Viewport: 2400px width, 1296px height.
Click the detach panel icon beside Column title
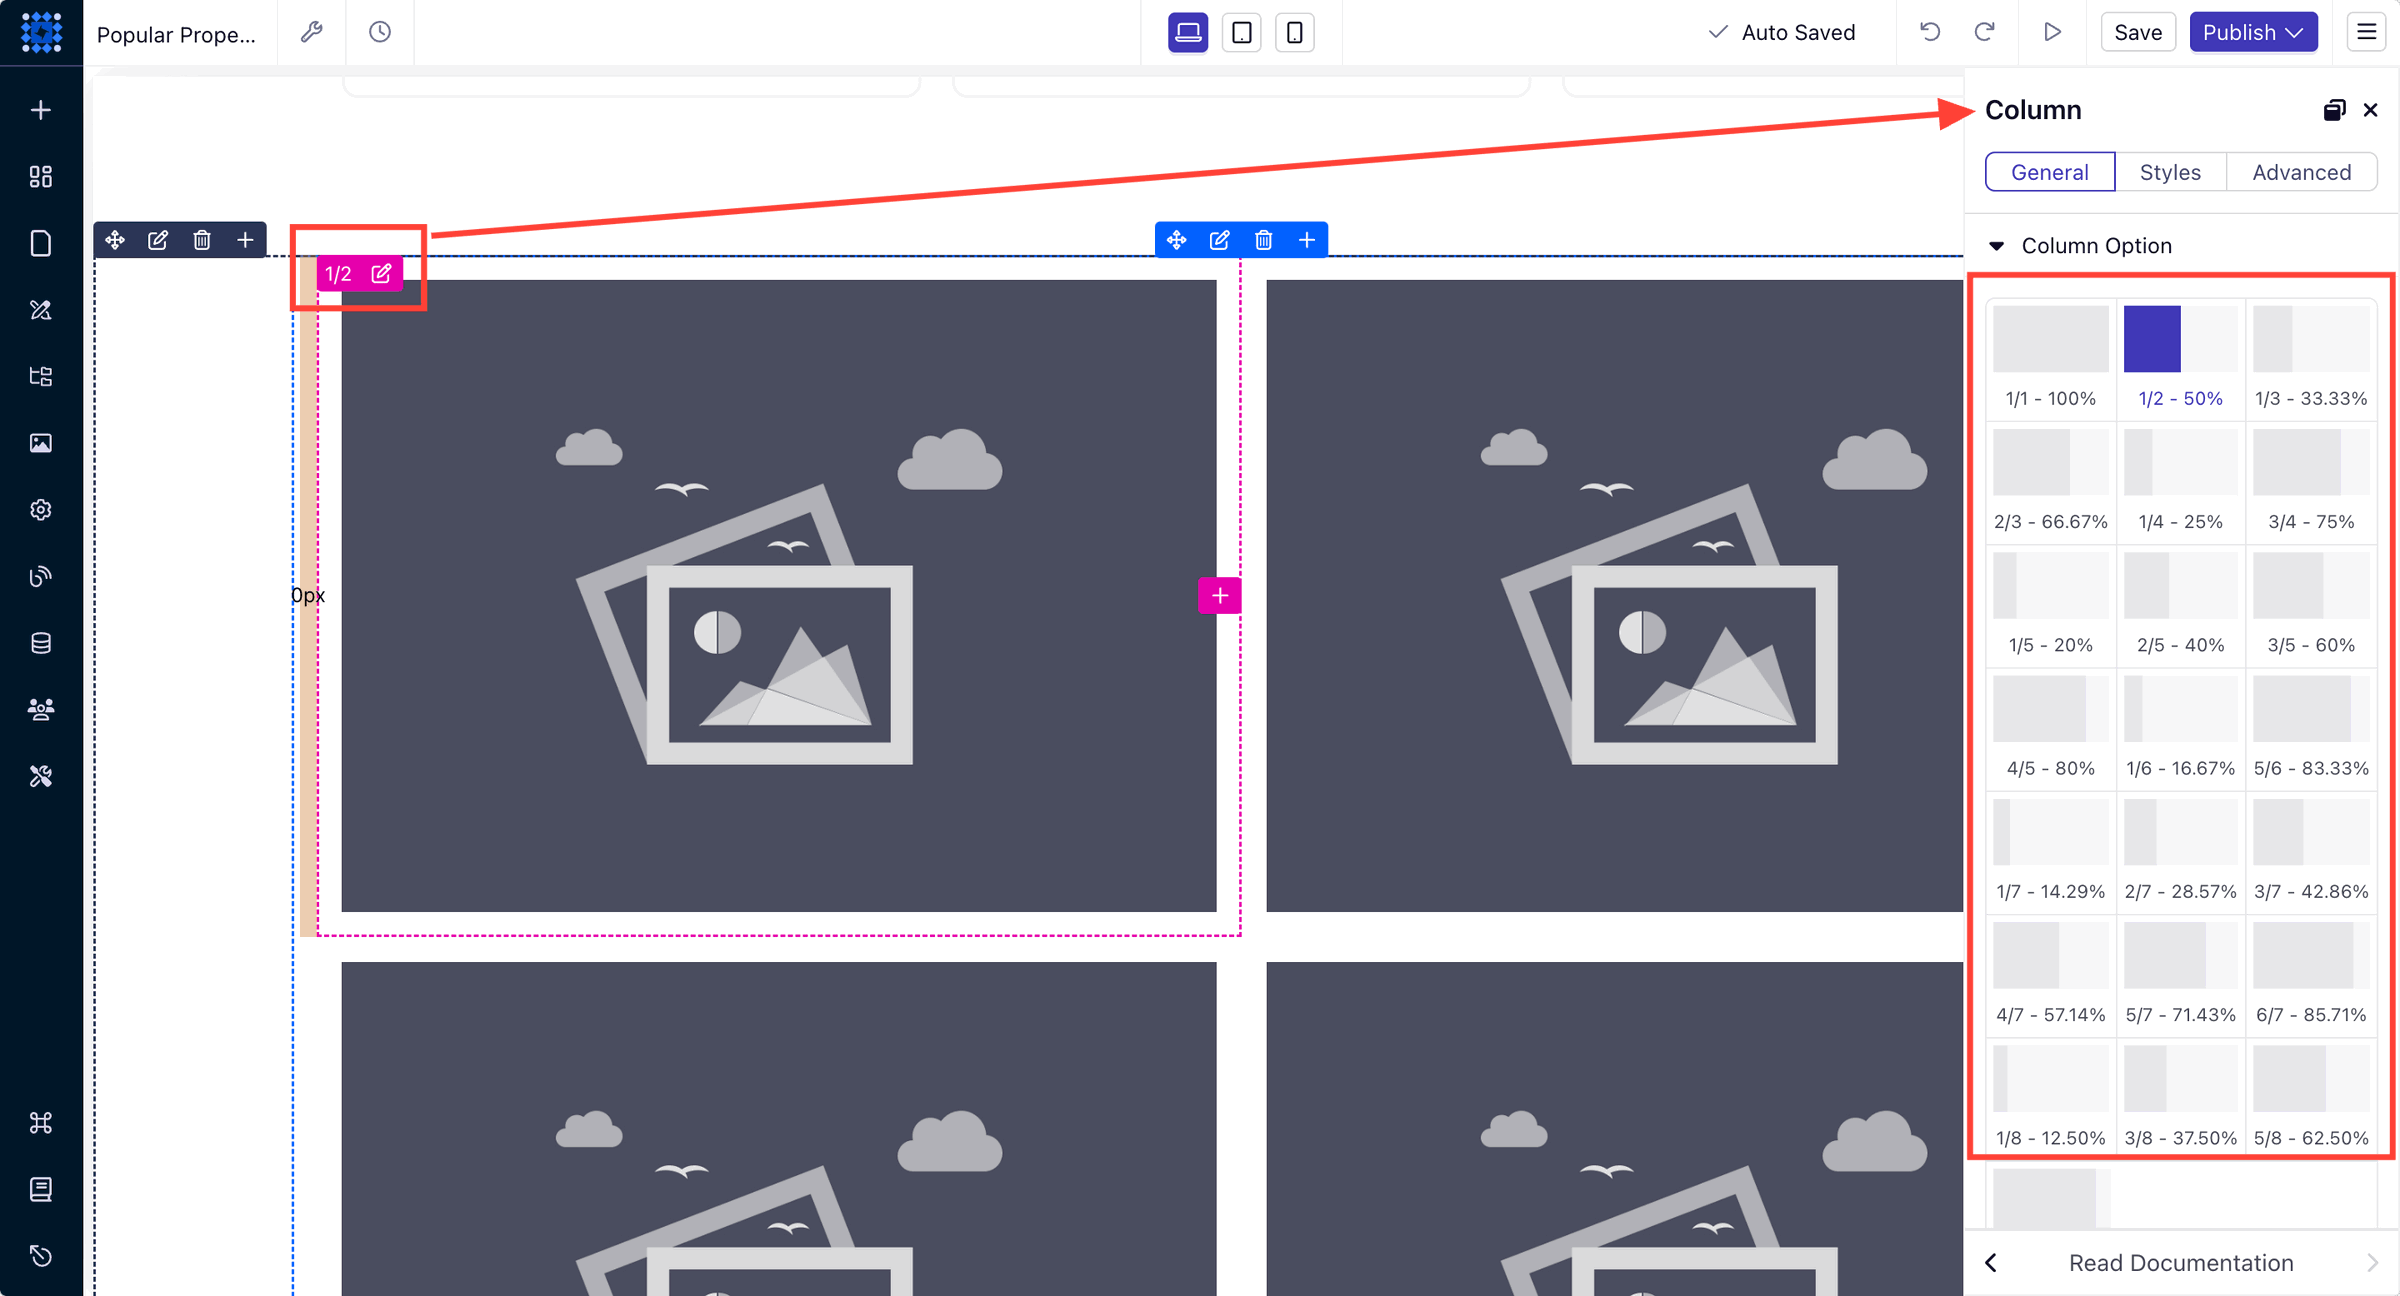(x=2334, y=110)
